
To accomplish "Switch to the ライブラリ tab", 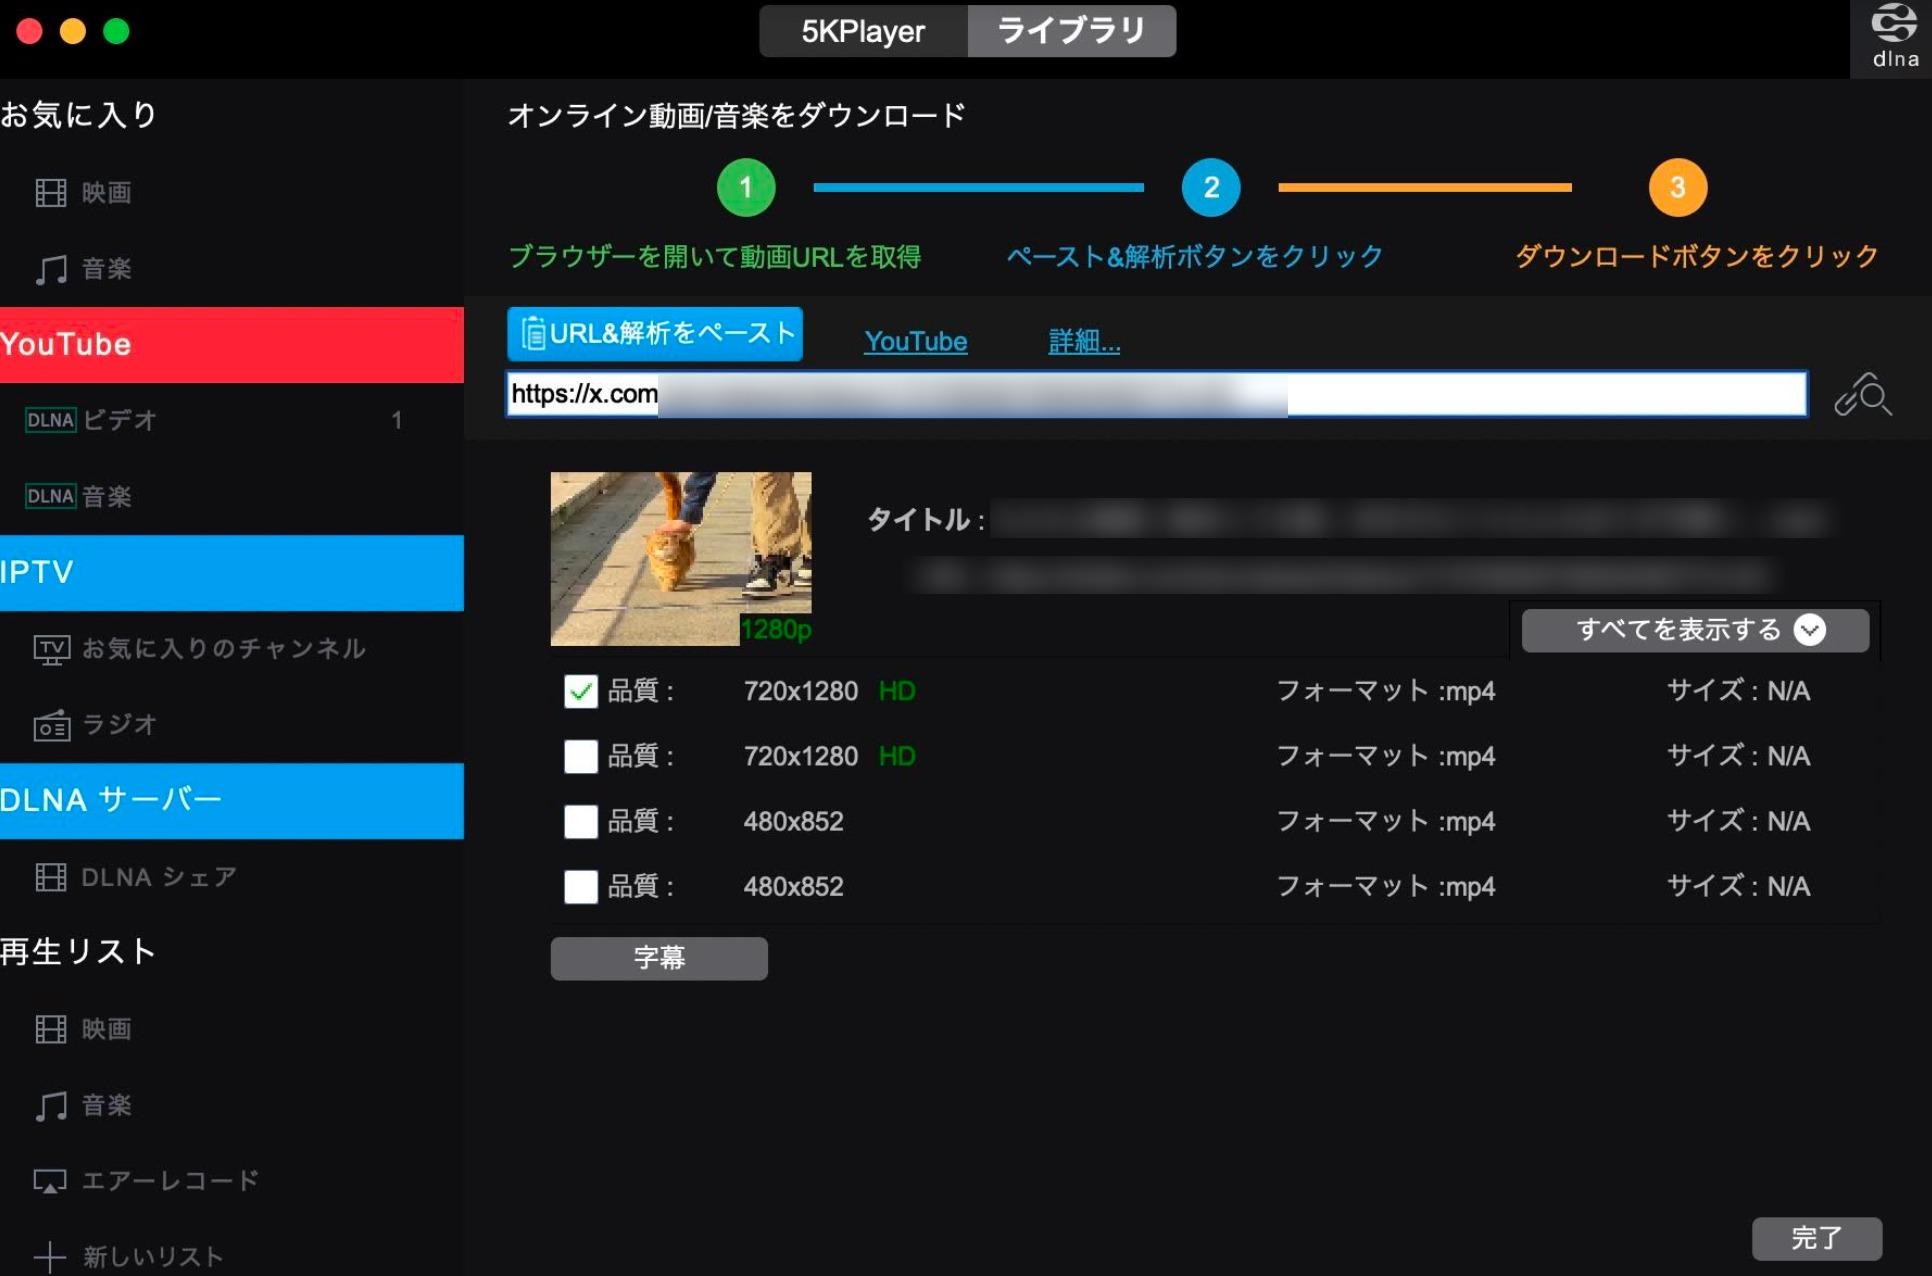I will coord(1072,31).
